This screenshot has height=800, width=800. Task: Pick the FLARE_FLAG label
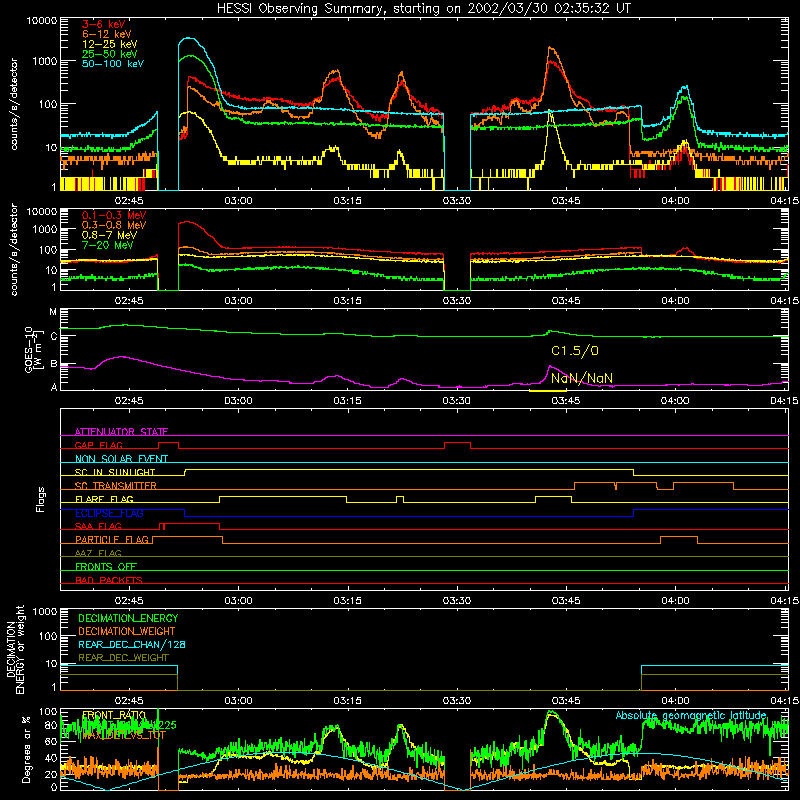pos(104,499)
